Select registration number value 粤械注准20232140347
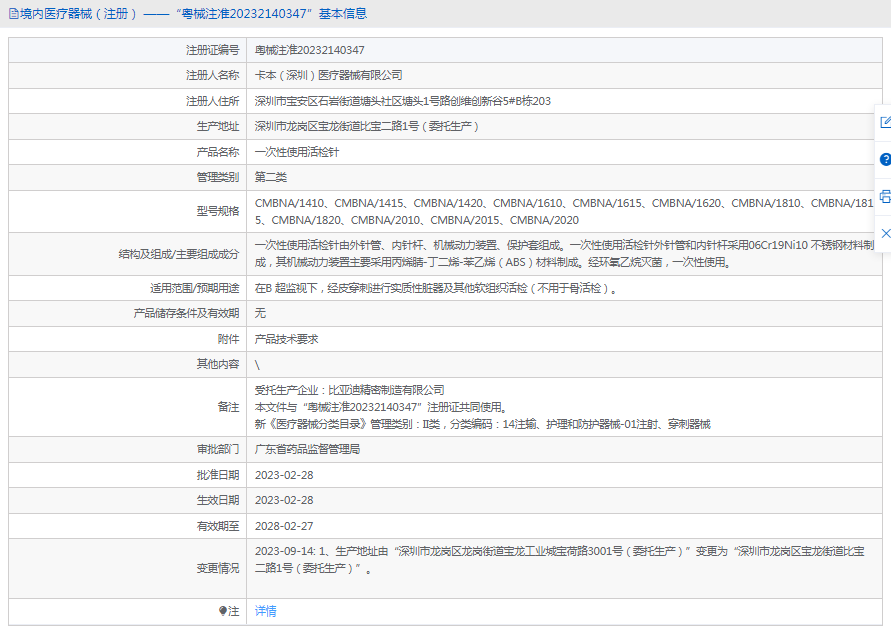891x631 pixels. (310, 50)
